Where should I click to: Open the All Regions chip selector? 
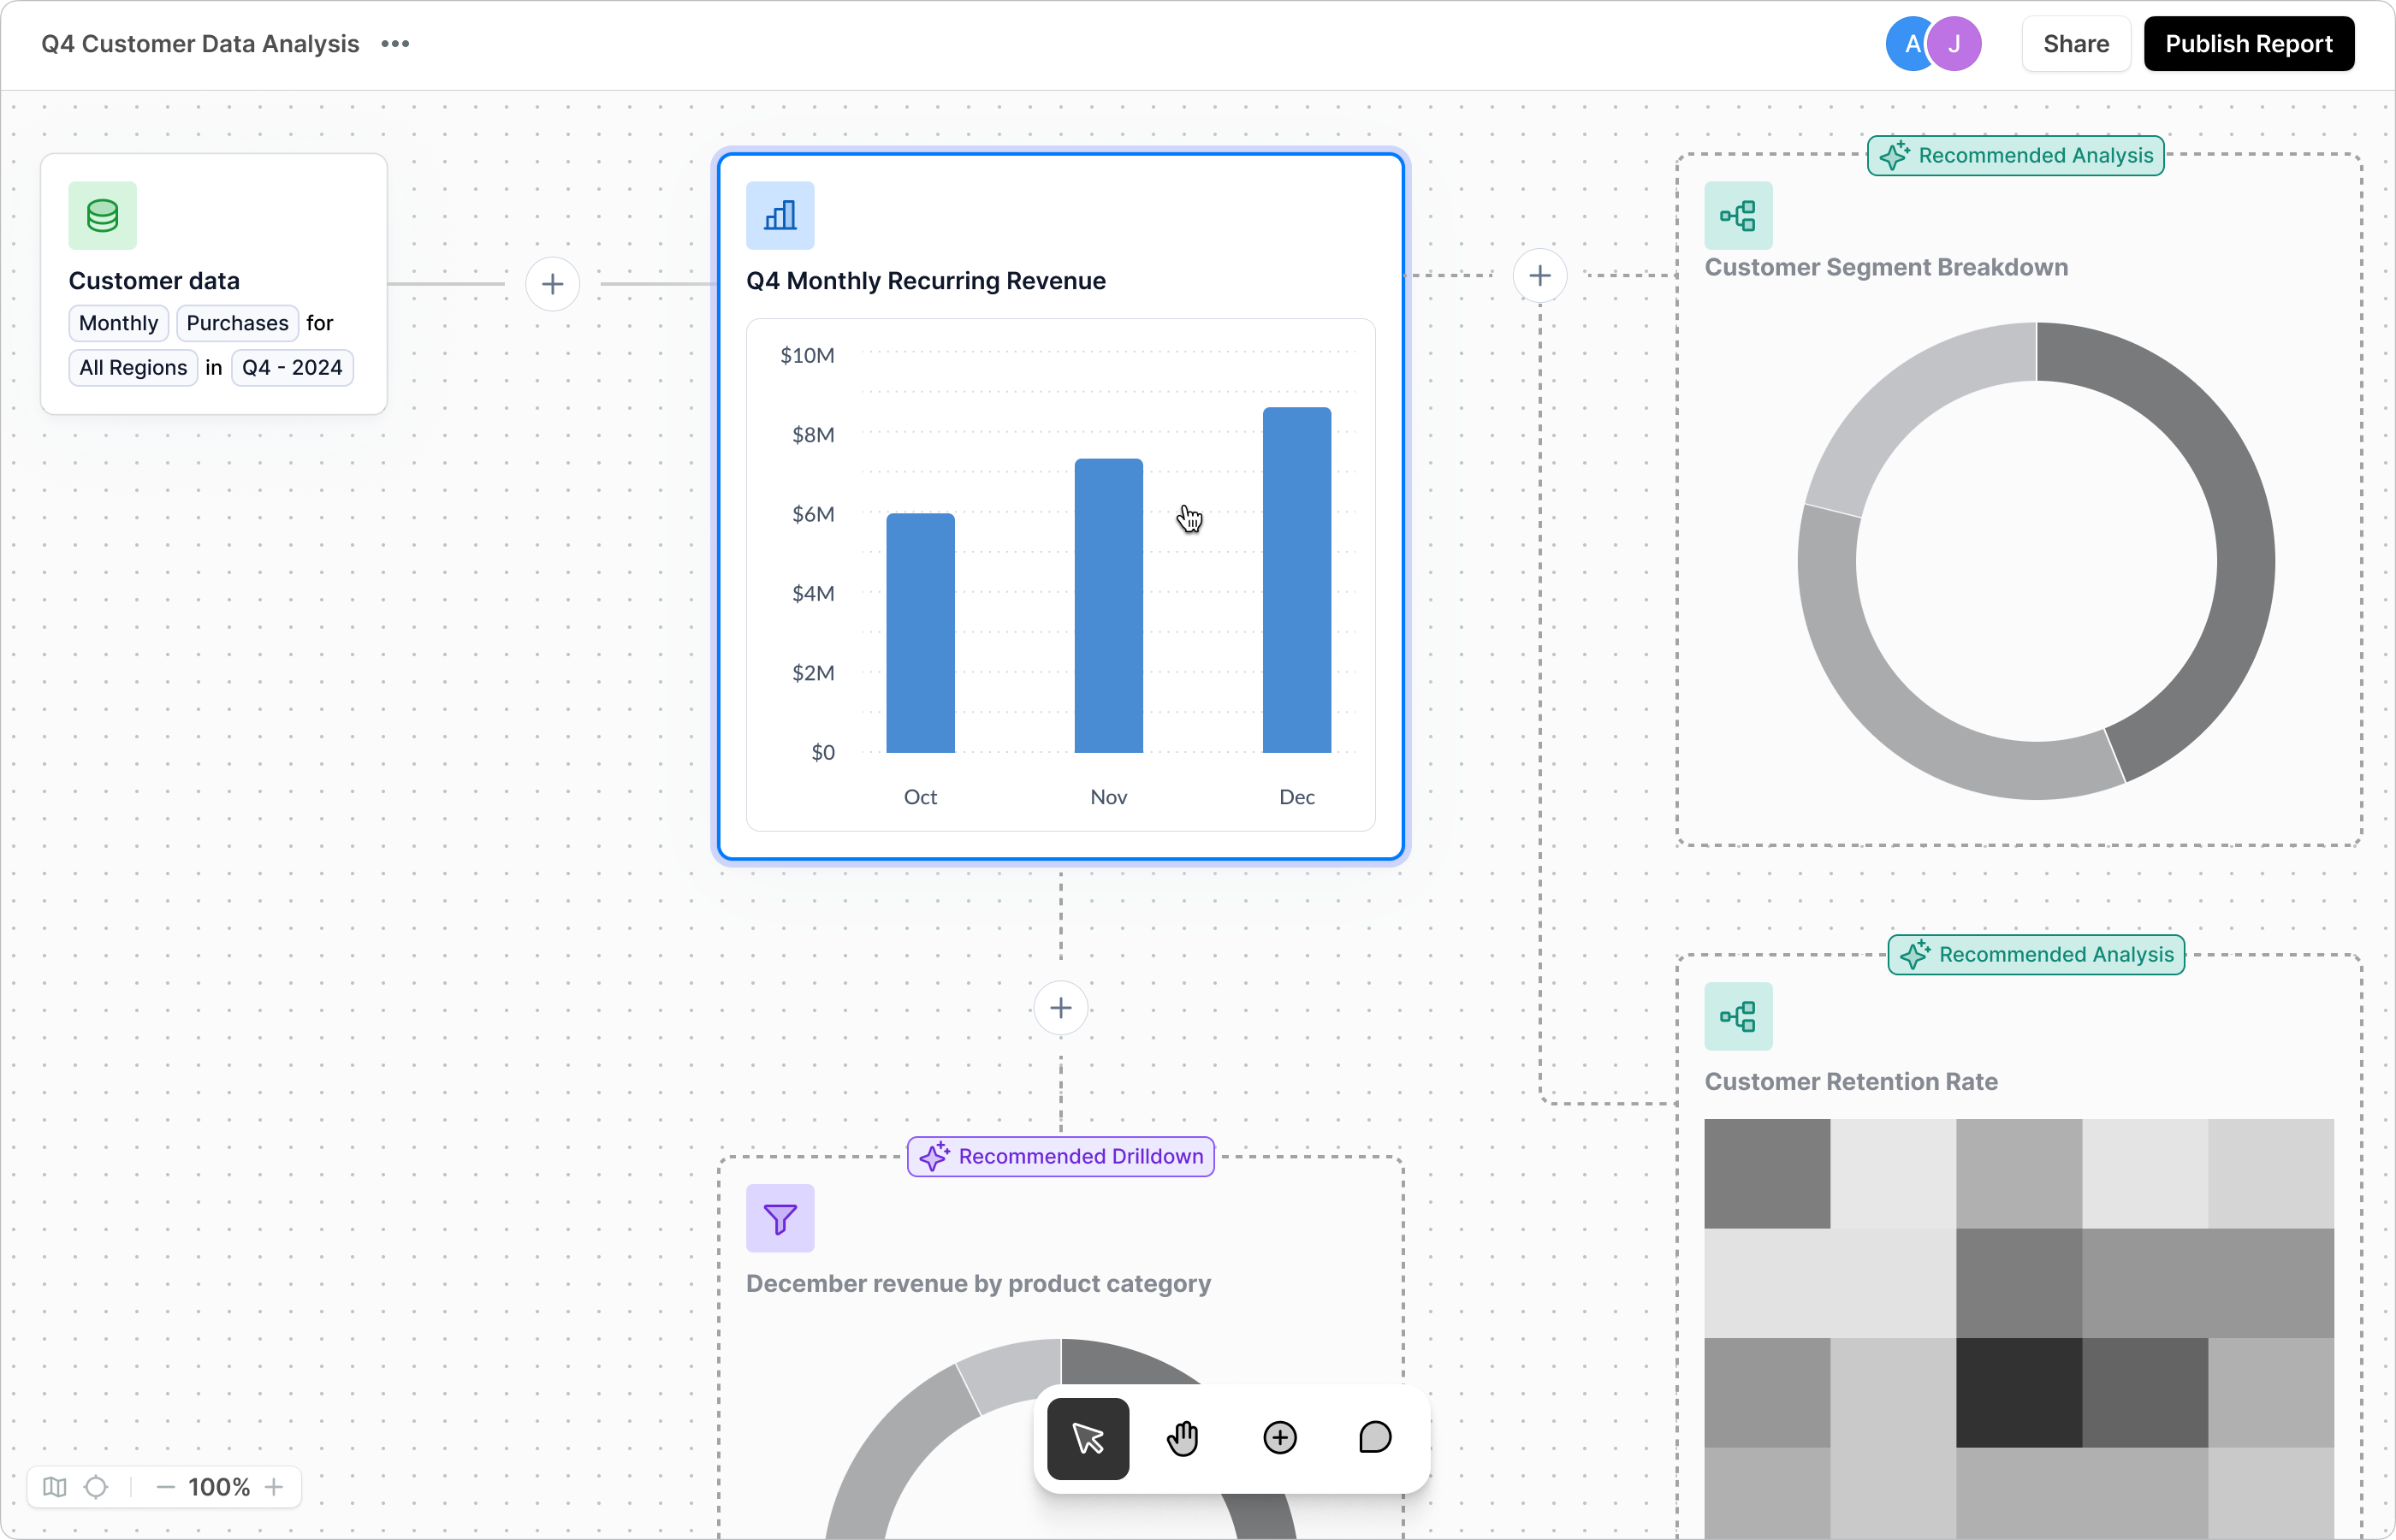(133, 367)
